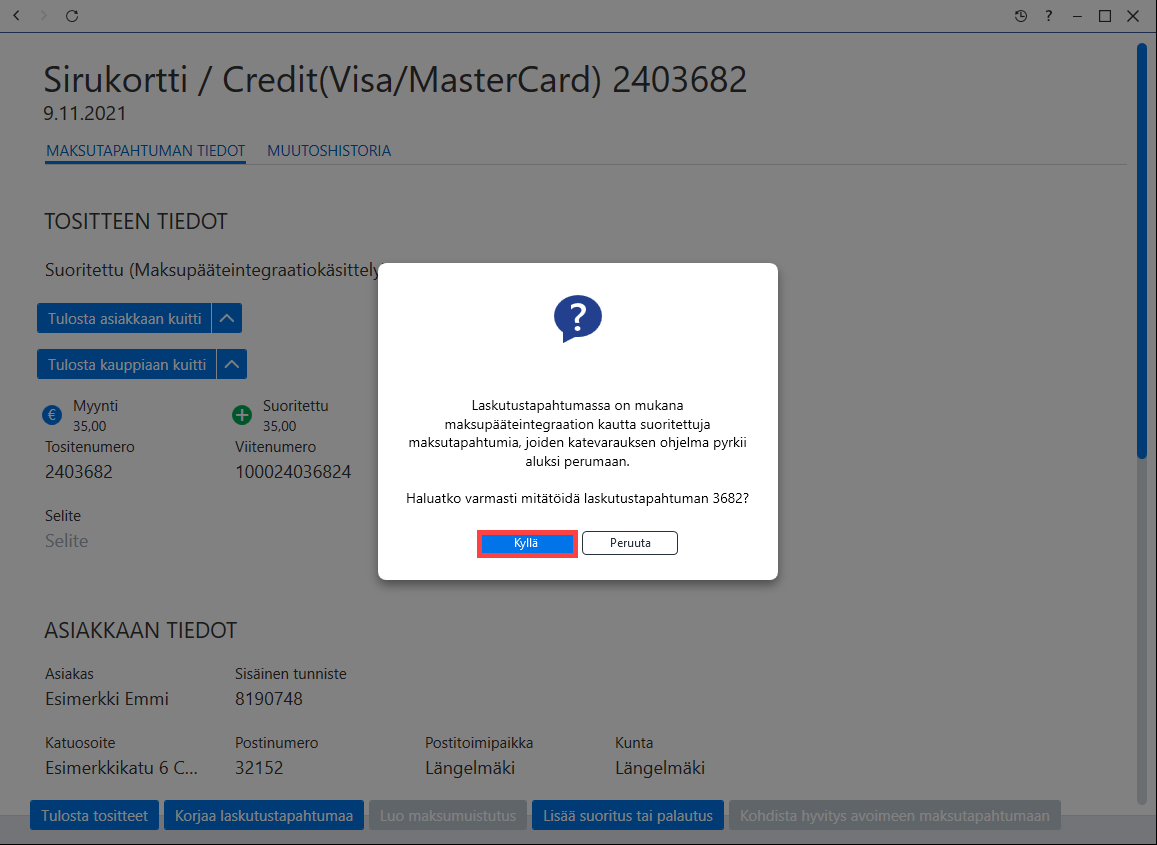1157x845 pixels.
Task: Click the Tositteen tiedot heading
Action: [x=136, y=221]
